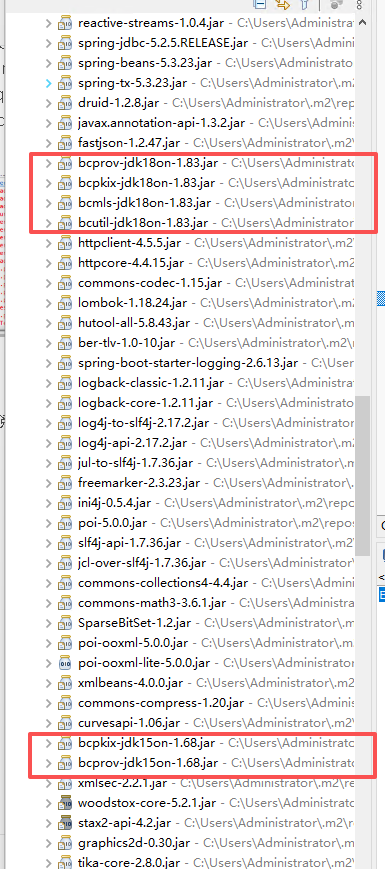Click the vertical scrollbar thumb
385x869 pixels.
click(x=363, y=476)
